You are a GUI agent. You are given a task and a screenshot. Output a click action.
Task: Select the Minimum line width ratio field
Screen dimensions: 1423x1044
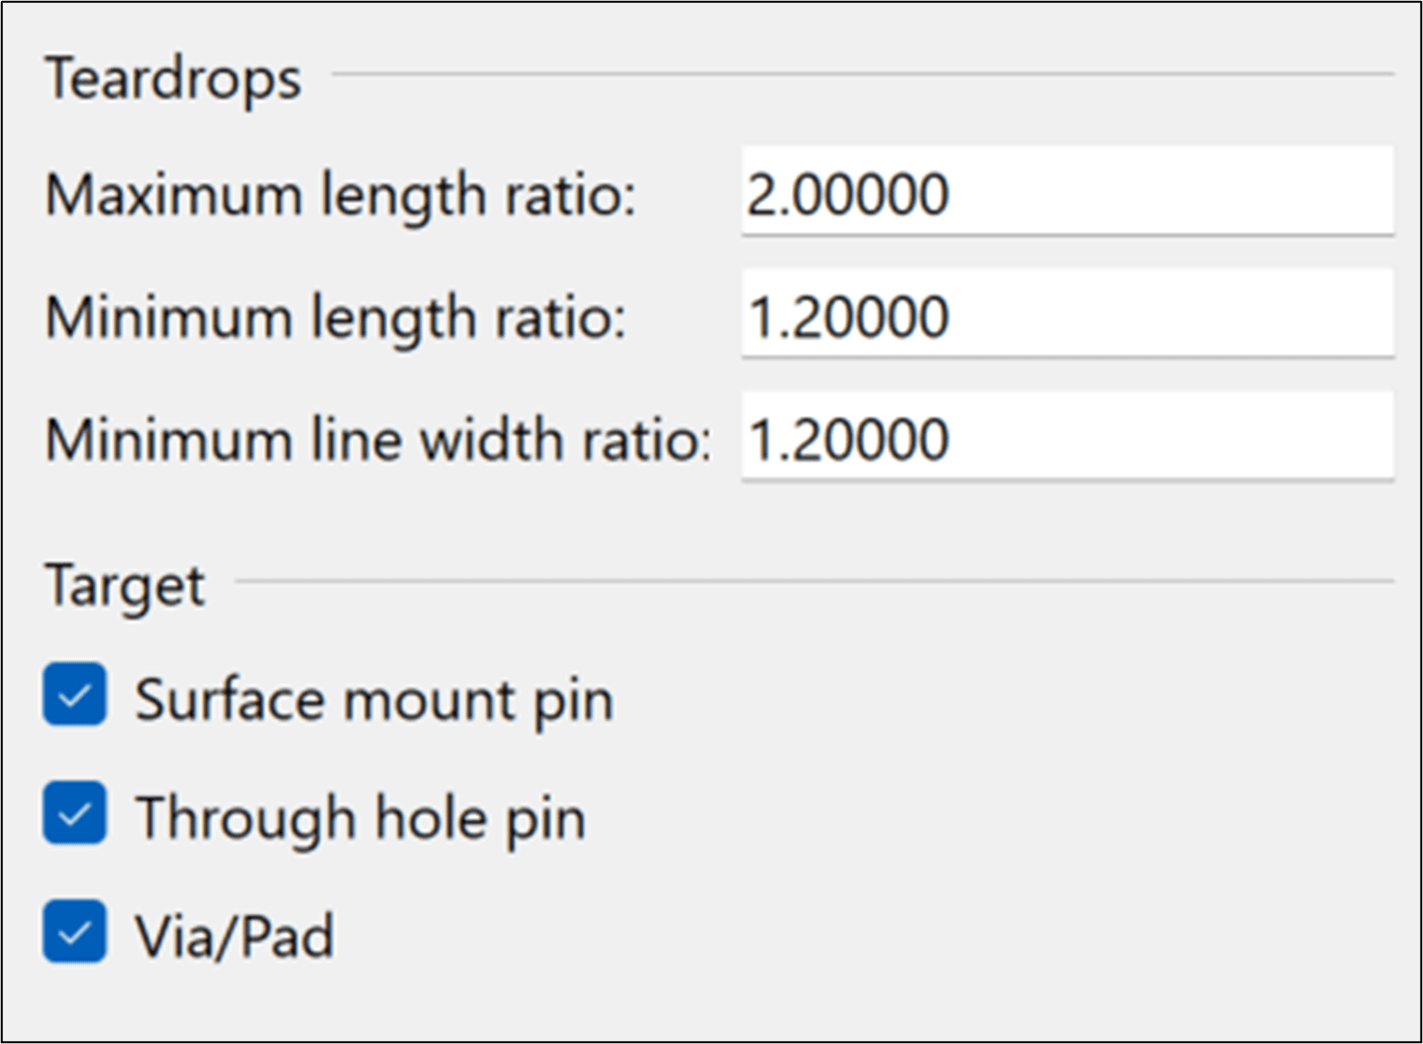(x=1066, y=439)
